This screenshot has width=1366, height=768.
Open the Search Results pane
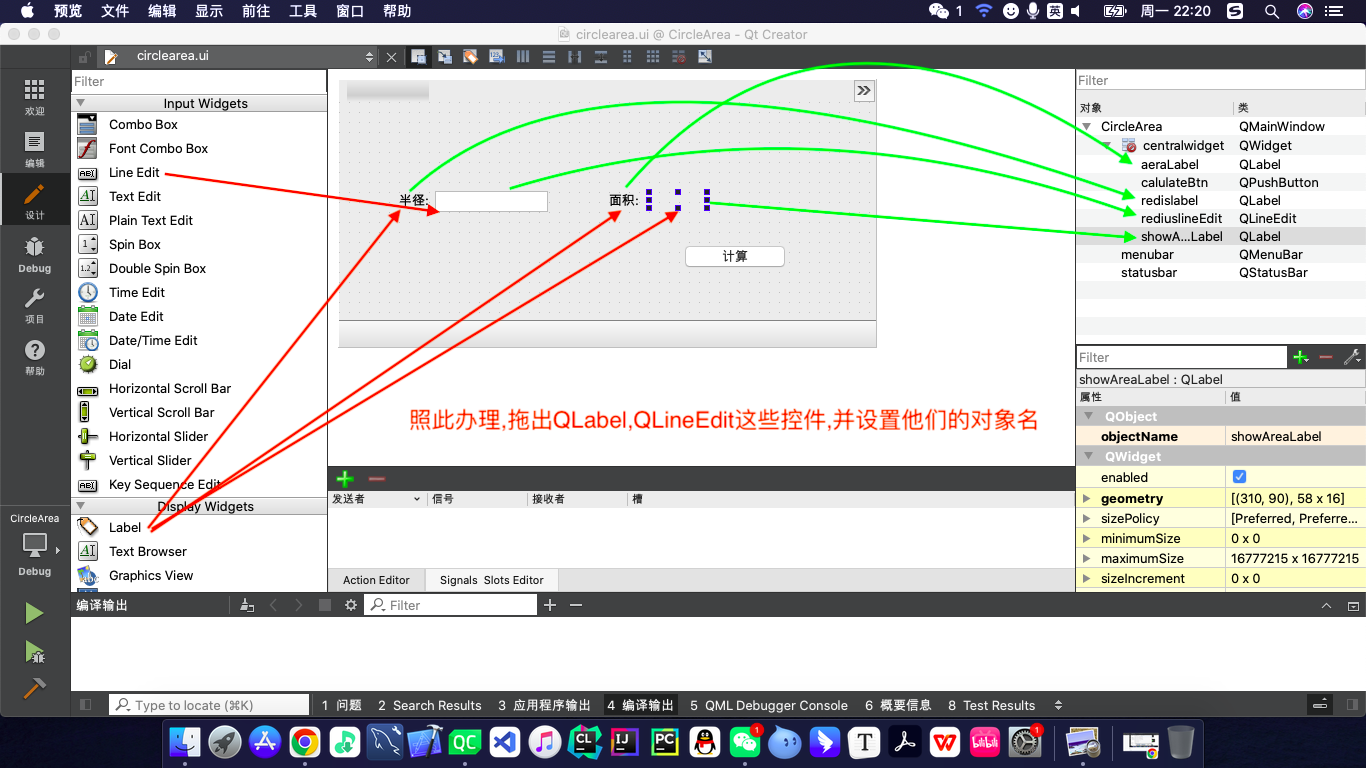[430, 705]
